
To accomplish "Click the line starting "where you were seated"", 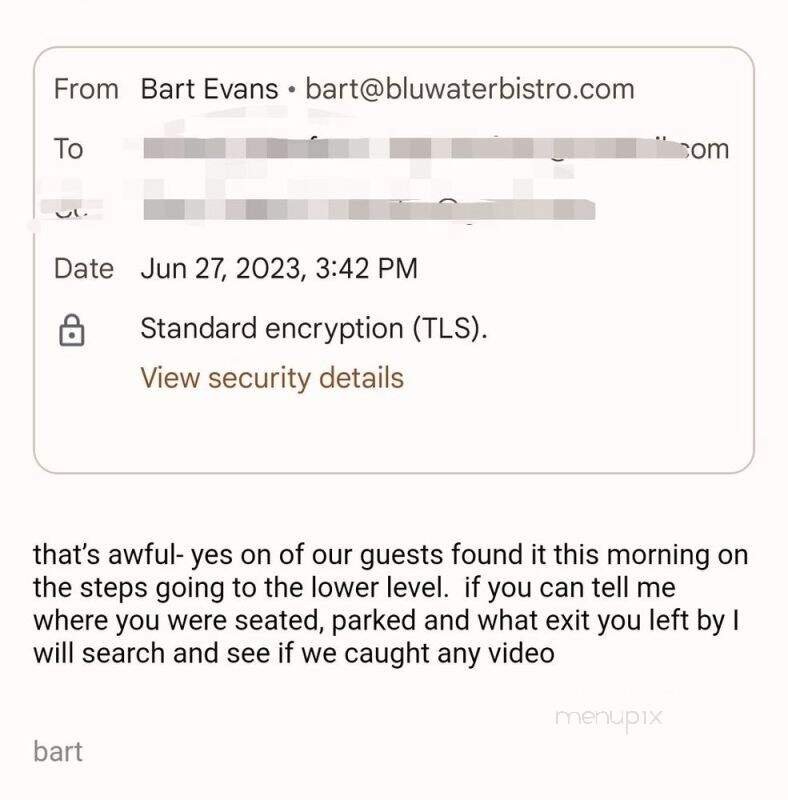I will [x=385, y=621].
